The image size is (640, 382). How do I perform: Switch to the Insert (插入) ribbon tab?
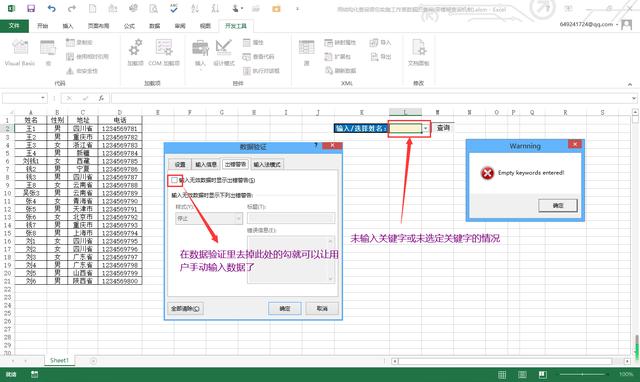[68, 26]
